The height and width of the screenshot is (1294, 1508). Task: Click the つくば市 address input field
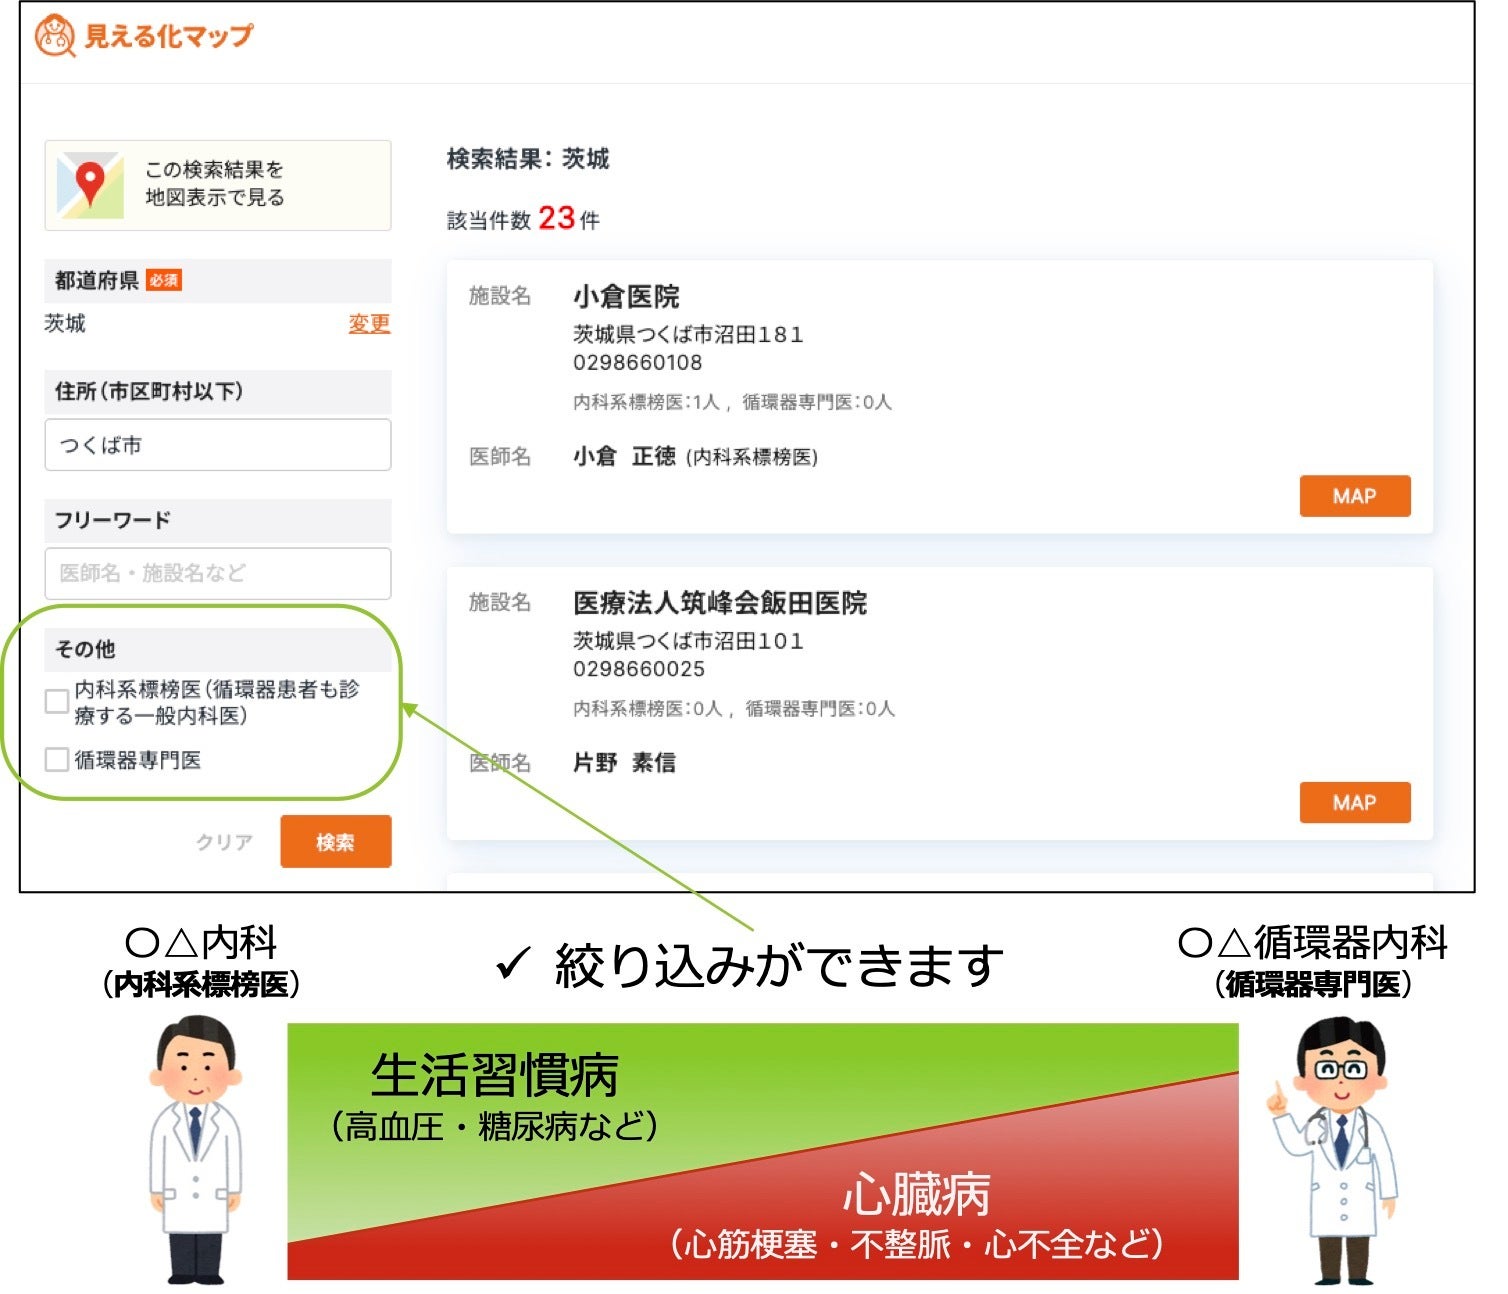tap(217, 445)
